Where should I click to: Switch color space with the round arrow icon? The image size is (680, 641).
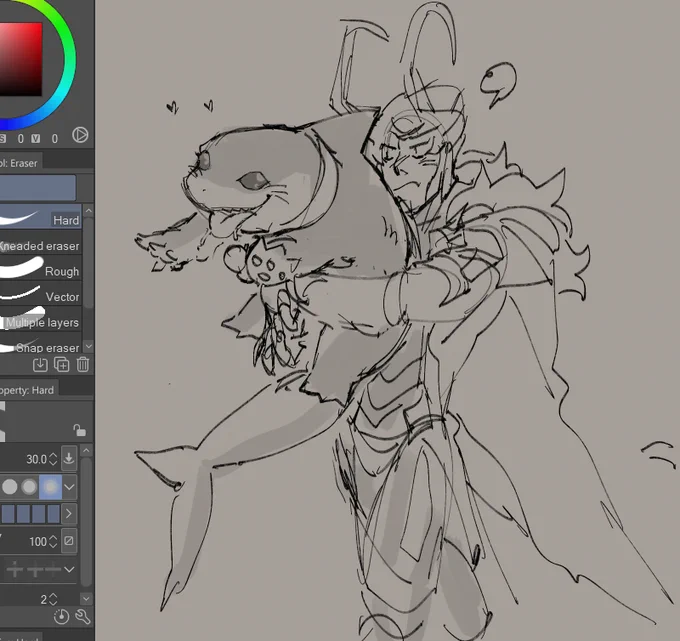(80, 135)
